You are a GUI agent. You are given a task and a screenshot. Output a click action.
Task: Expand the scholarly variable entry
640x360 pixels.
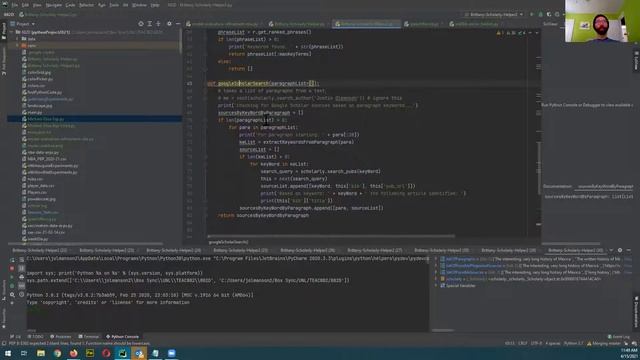436,279
